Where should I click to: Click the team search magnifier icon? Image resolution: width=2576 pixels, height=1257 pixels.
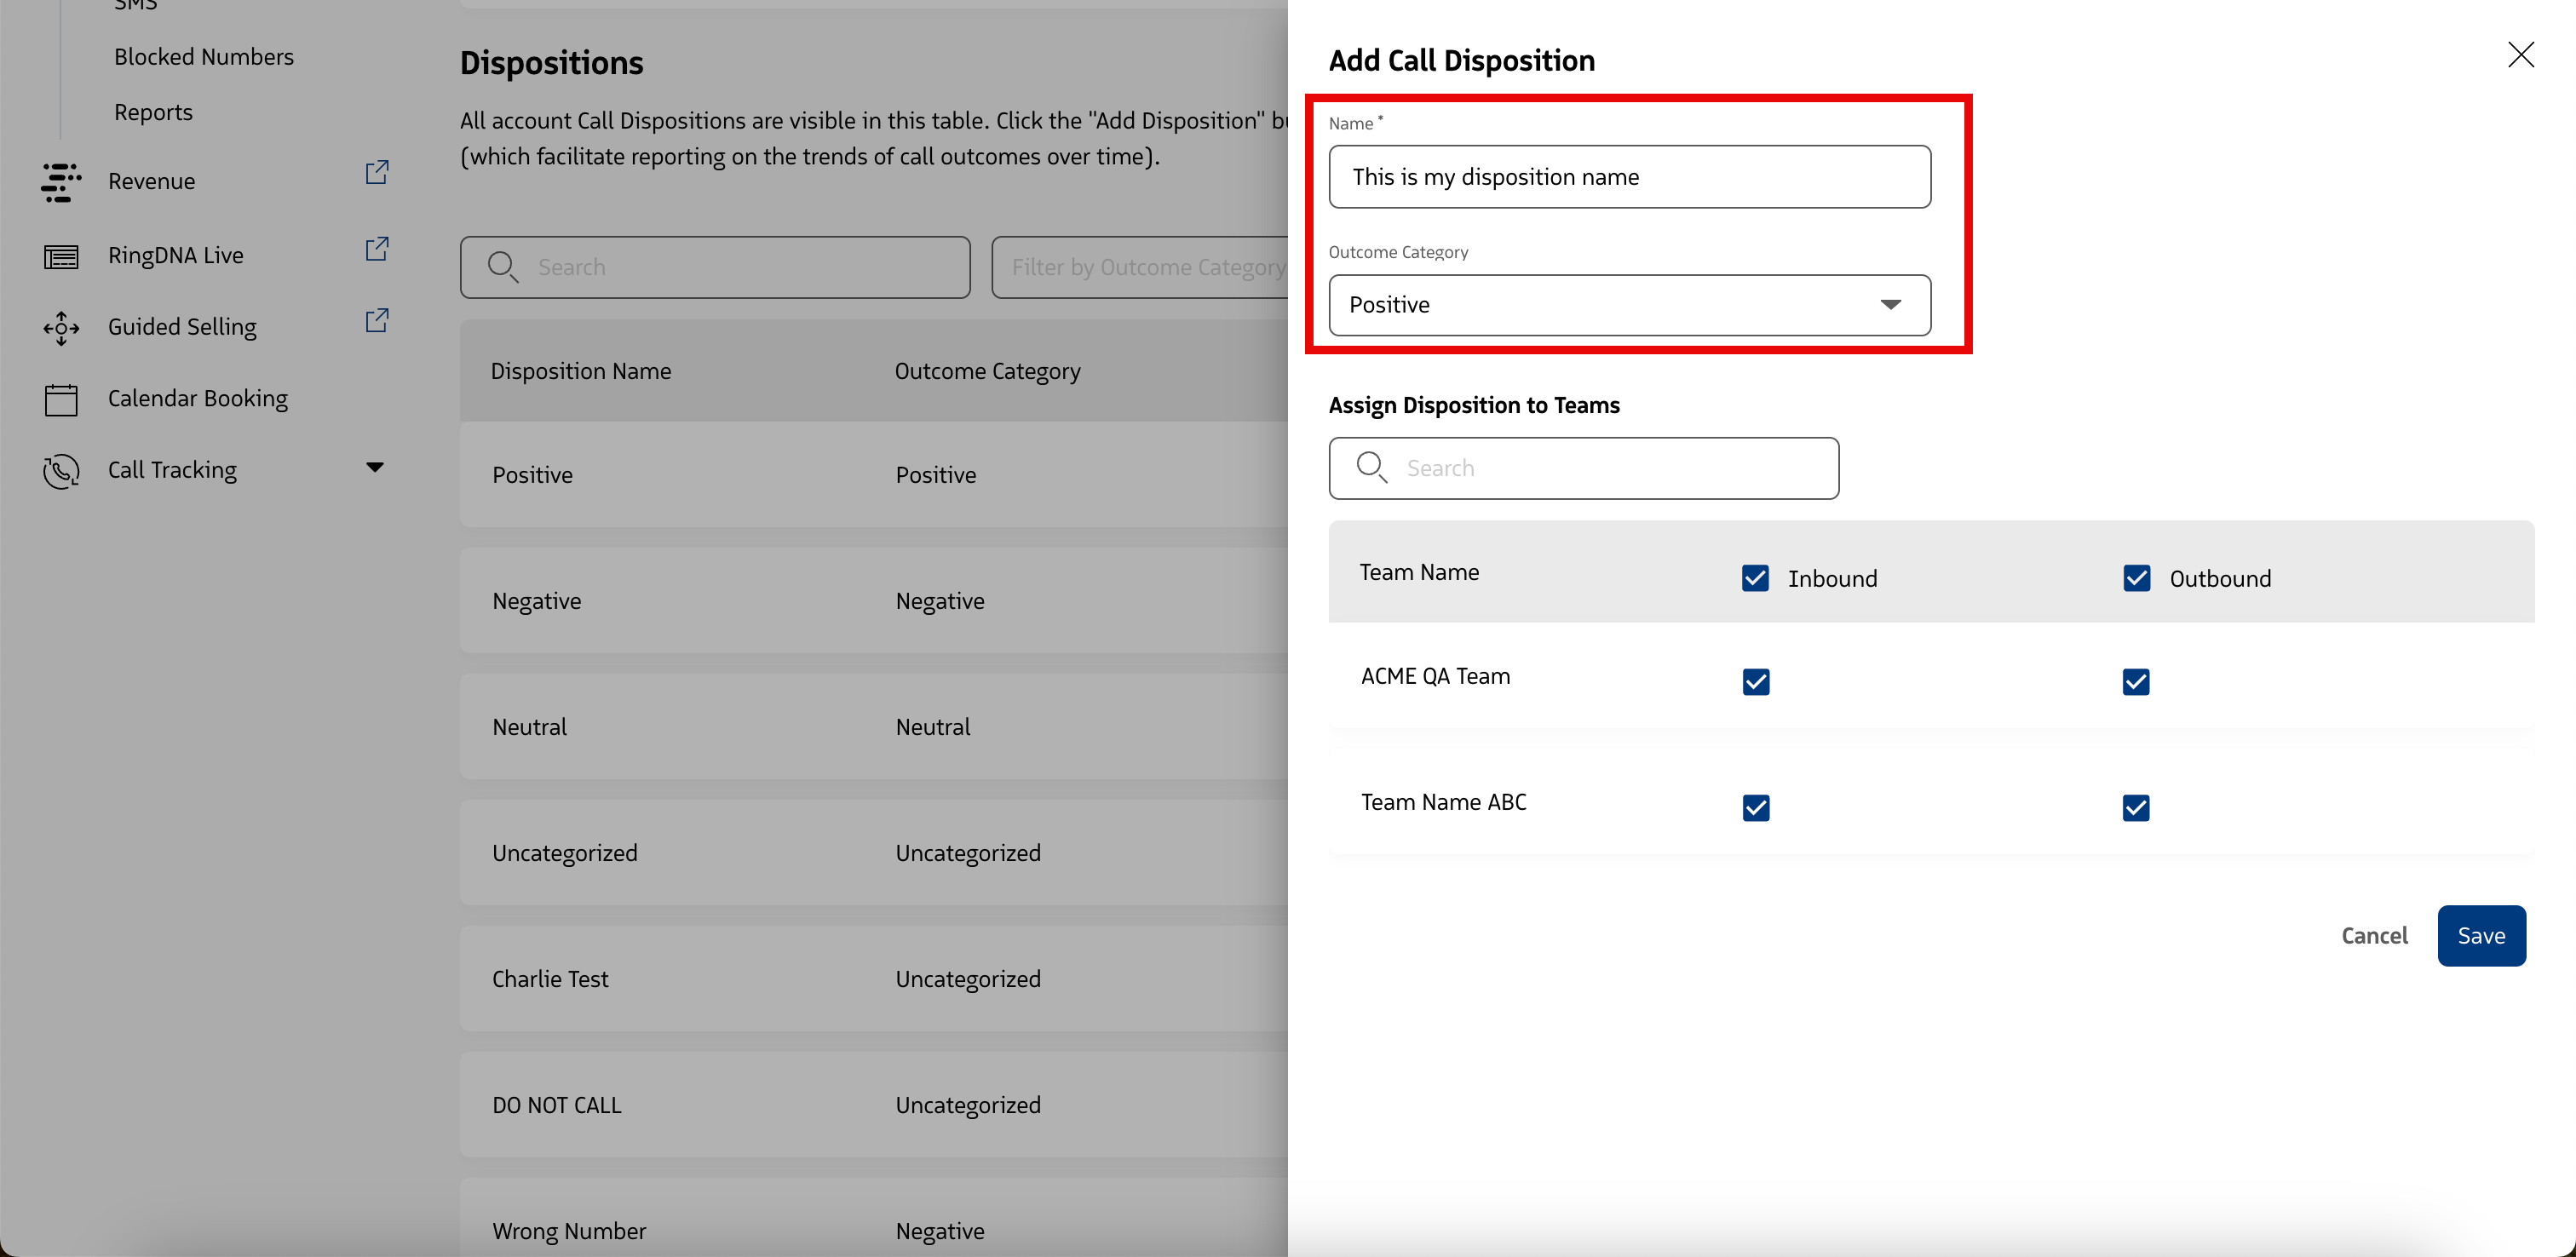pos(1371,467)
